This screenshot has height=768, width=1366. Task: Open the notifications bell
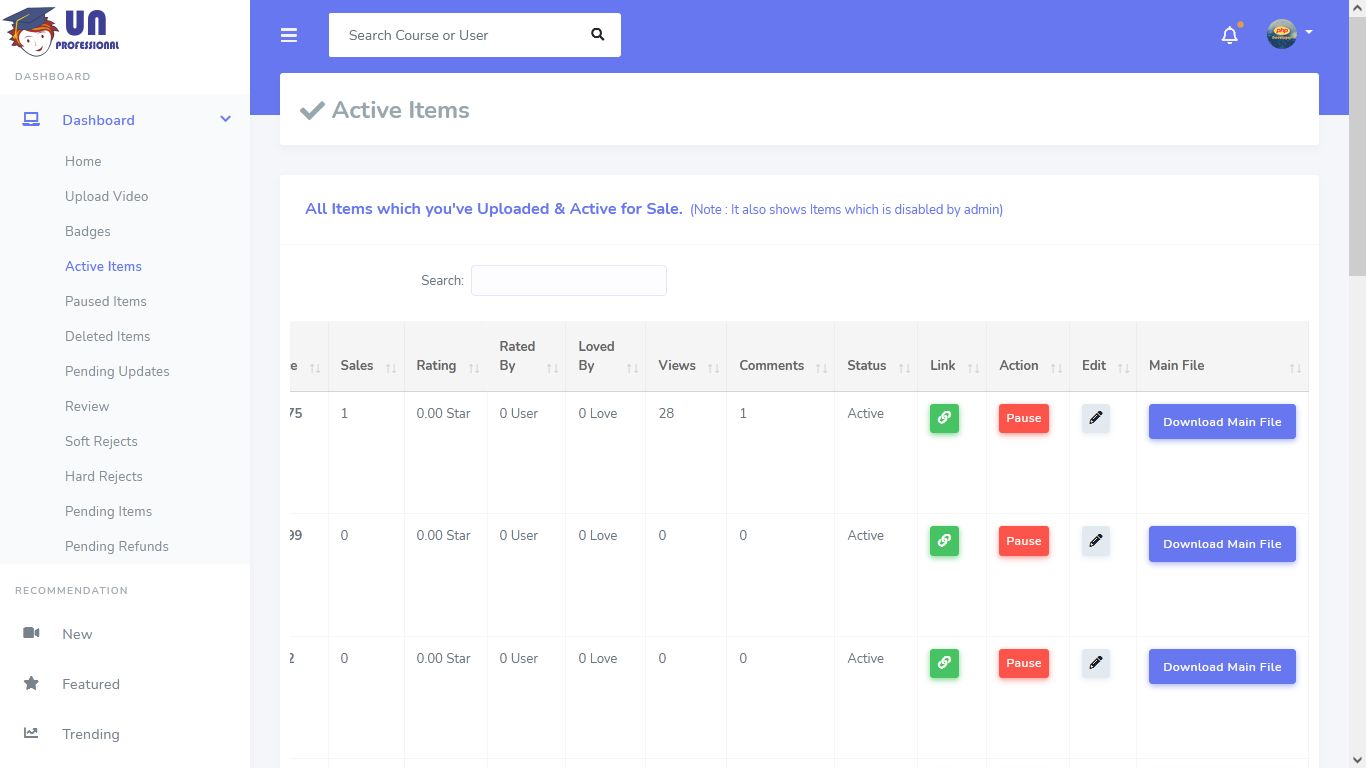[1230, 35]
